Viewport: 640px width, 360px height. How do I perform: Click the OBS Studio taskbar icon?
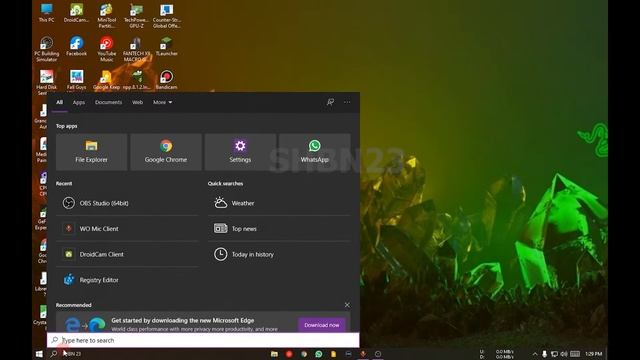click(x=378, y=354)
